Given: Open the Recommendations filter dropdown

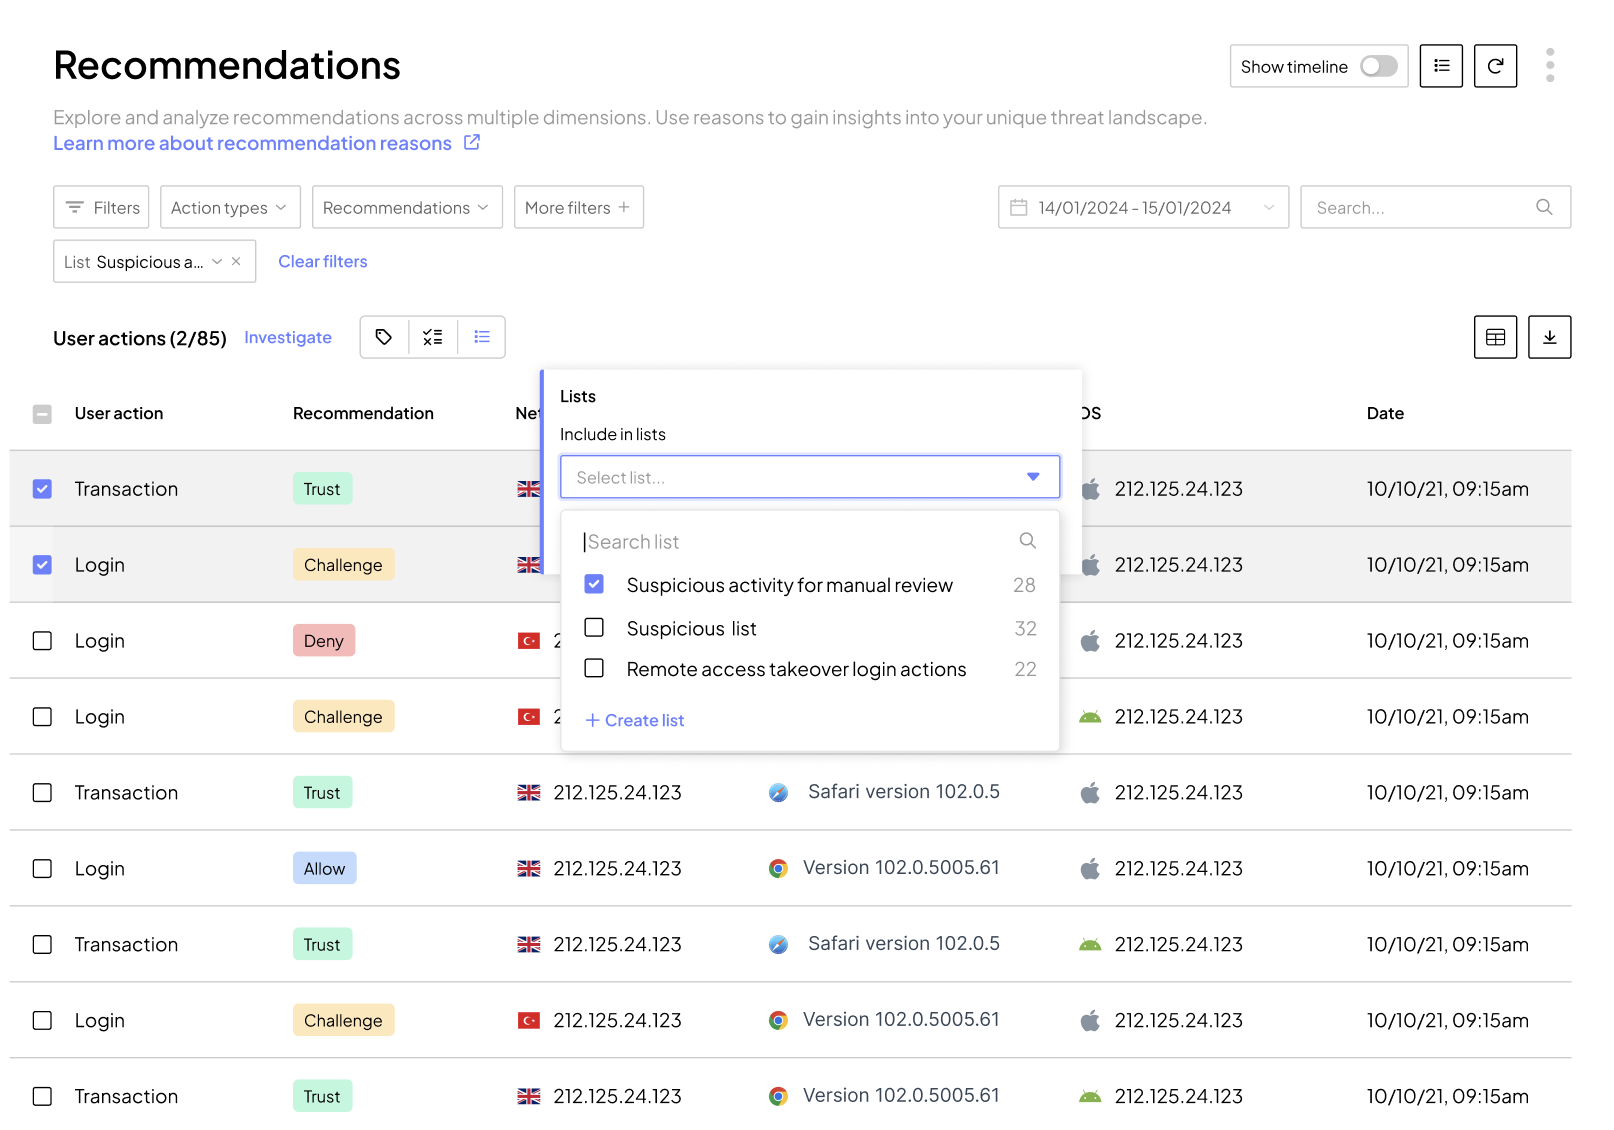Looking at the screenshot, I should tap(406, 207).
